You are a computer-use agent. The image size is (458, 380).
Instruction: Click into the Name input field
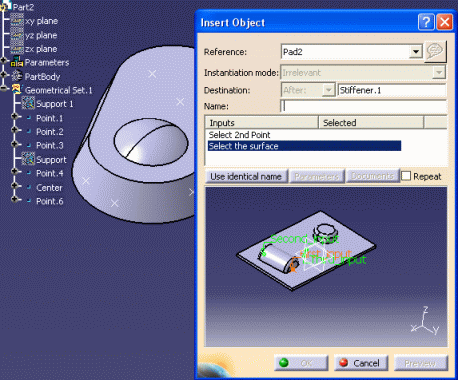click(x=363, y=106)
